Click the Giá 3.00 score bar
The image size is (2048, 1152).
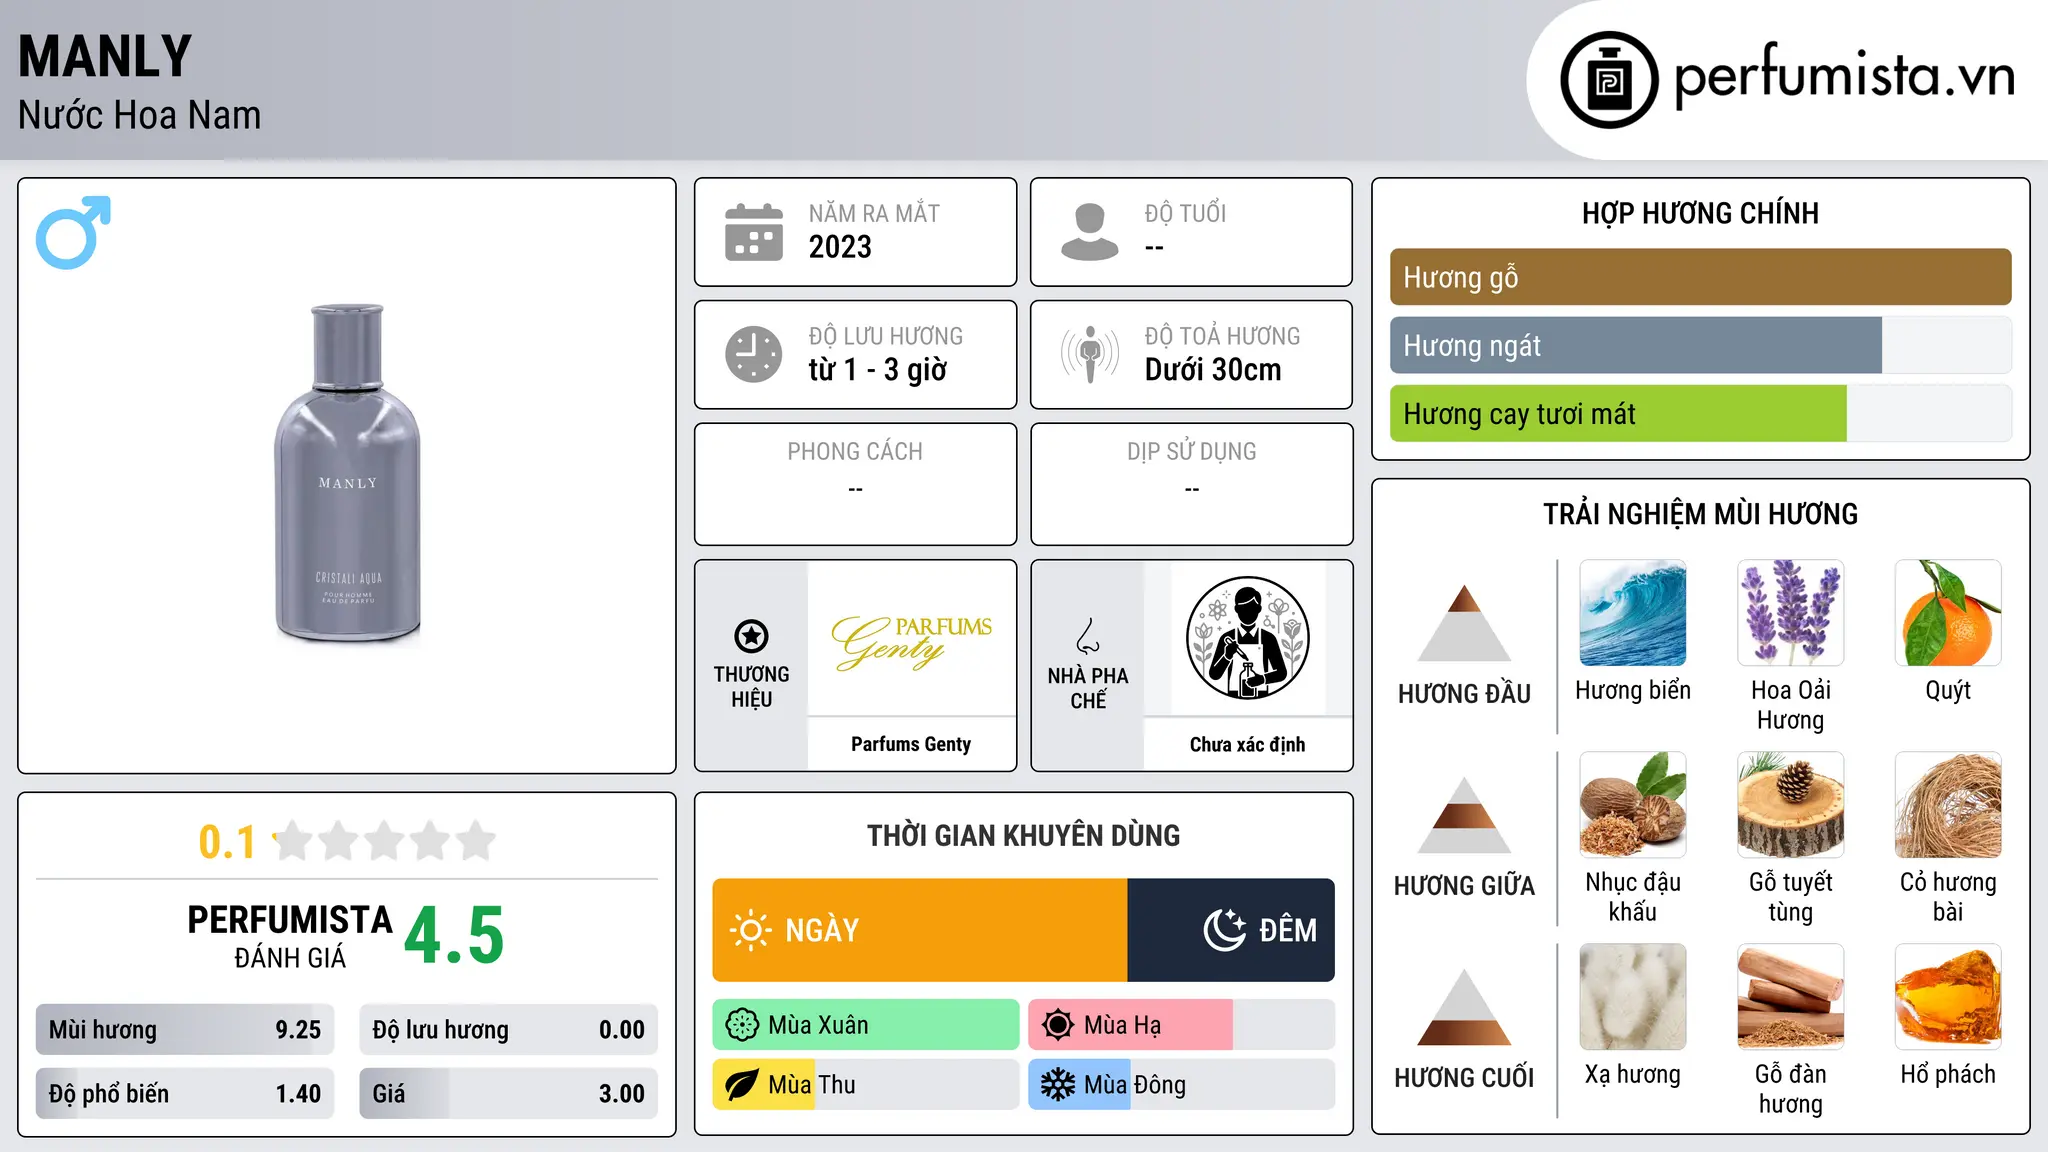tap(509, 1093)
